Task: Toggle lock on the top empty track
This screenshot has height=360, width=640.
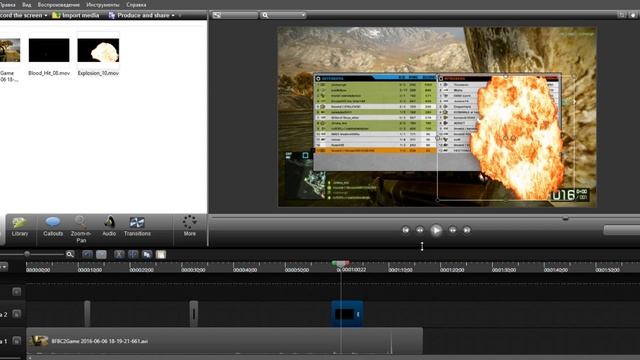Action: [16, 291]
